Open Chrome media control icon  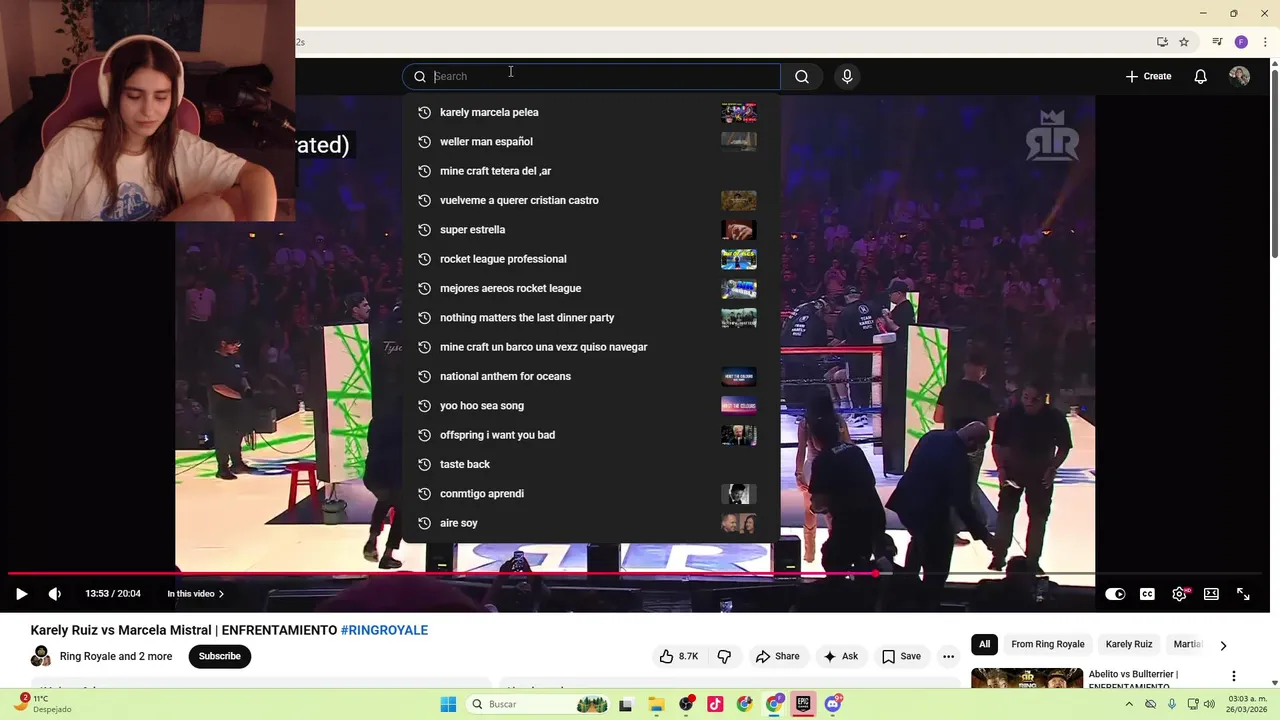click(x=1217, y=42)
